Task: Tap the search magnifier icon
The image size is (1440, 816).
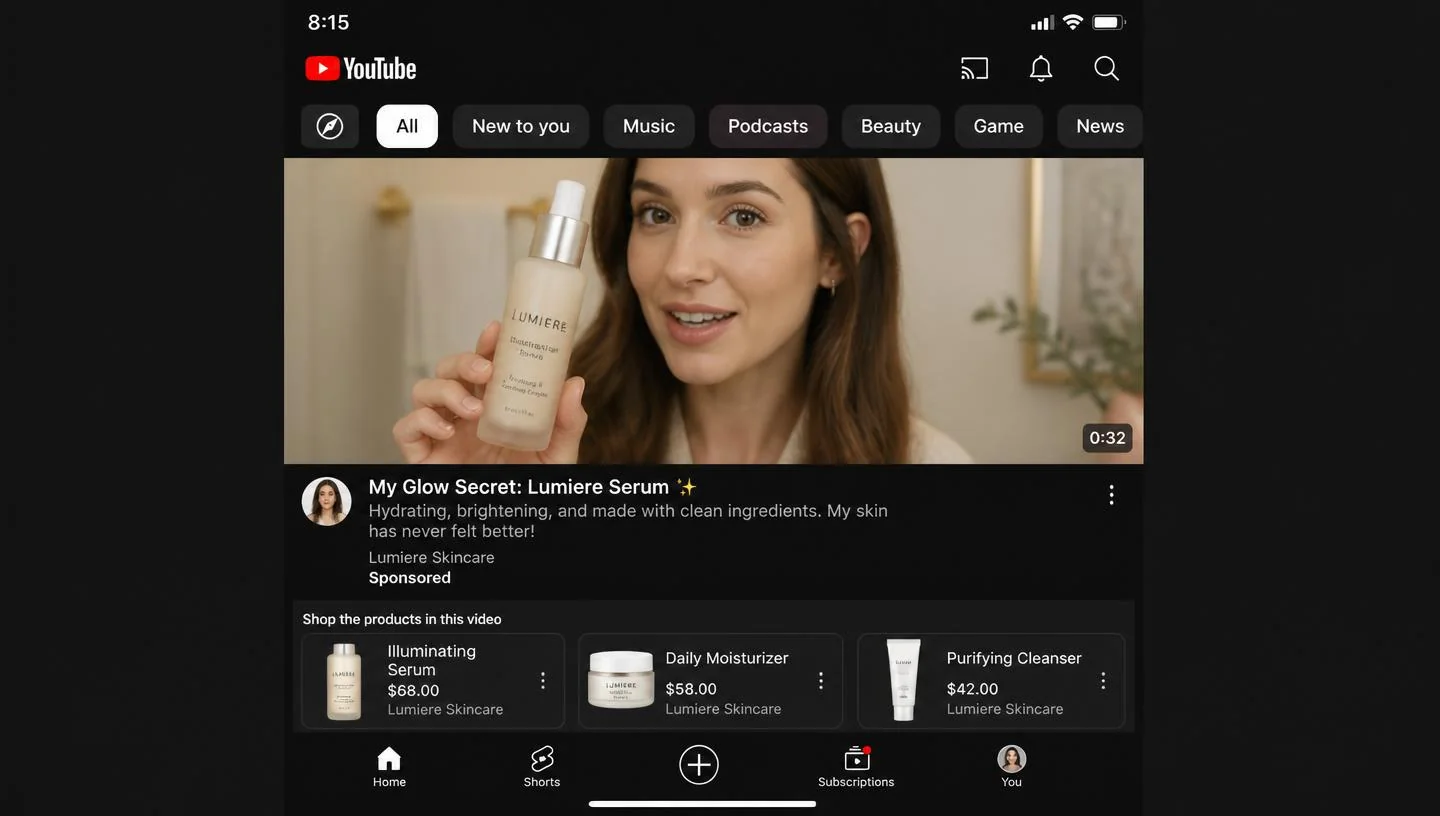Action: point(1106,68)
